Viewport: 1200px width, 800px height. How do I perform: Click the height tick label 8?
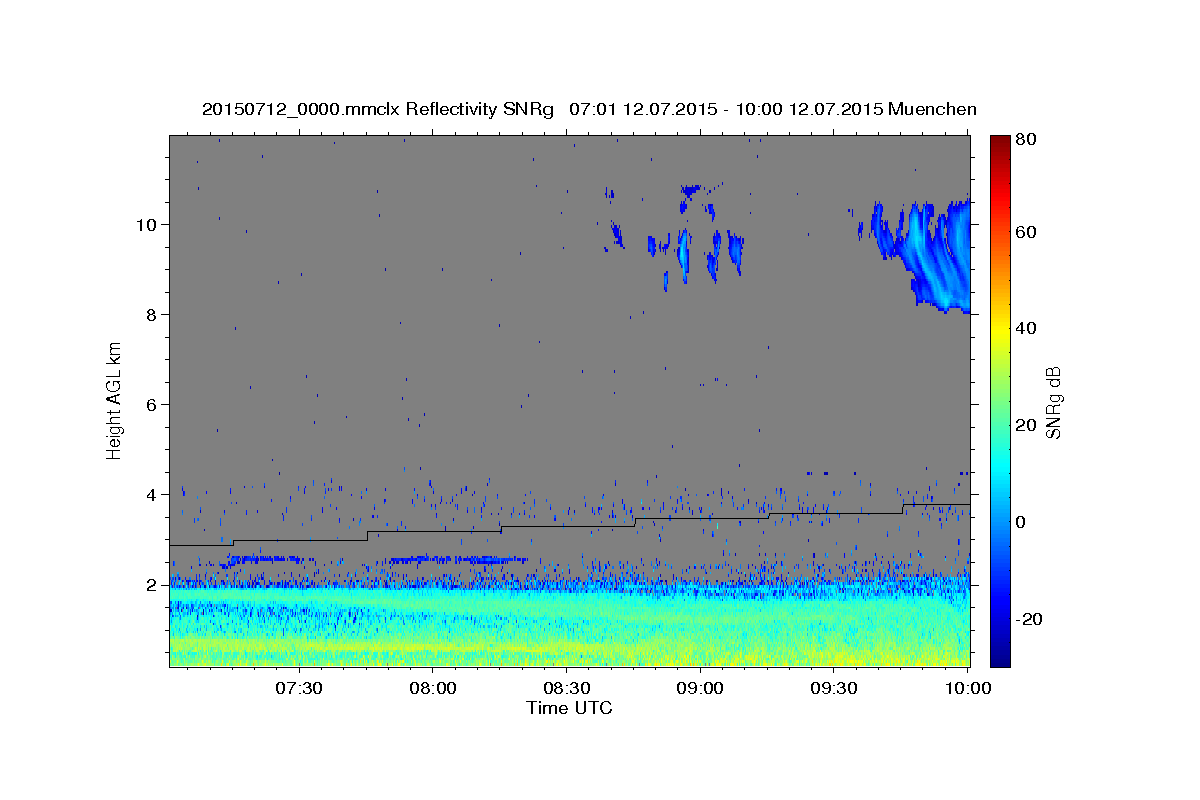click(152, 315)
